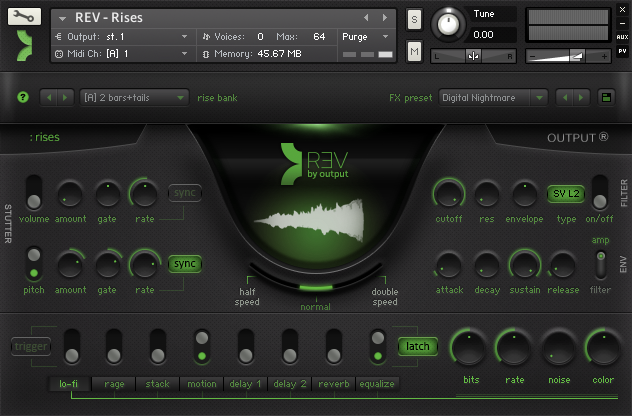The image size is (632, 416).
Task: Click the SV L2 filter type button
Action: [566, 193]
